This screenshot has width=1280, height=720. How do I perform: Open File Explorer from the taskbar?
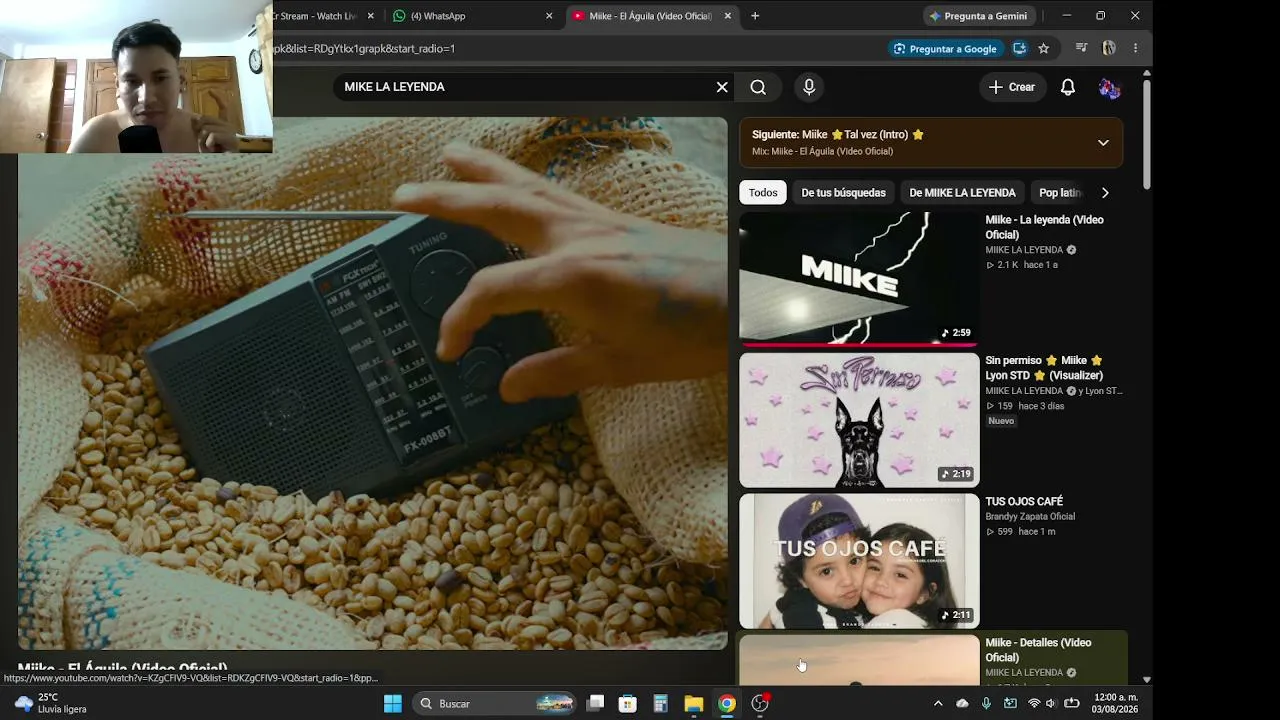[694, 703]
